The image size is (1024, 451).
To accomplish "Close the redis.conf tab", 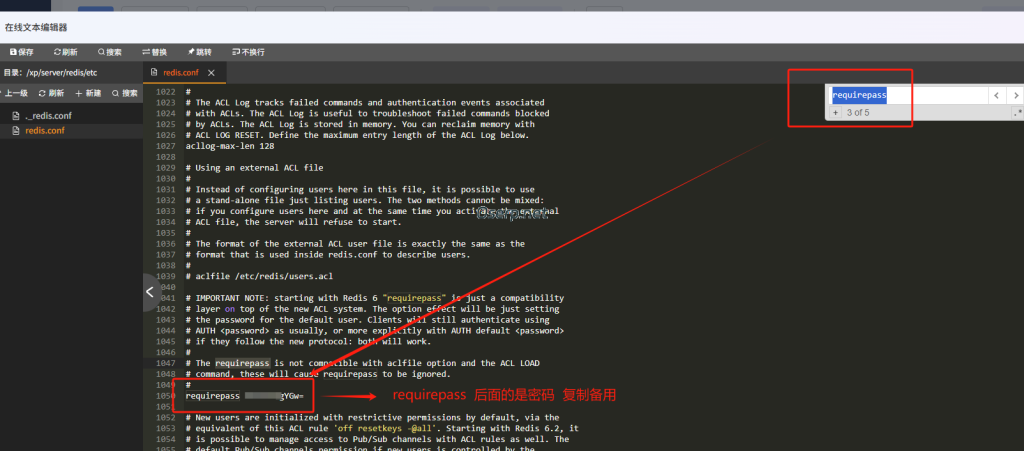I will [211, 73].
